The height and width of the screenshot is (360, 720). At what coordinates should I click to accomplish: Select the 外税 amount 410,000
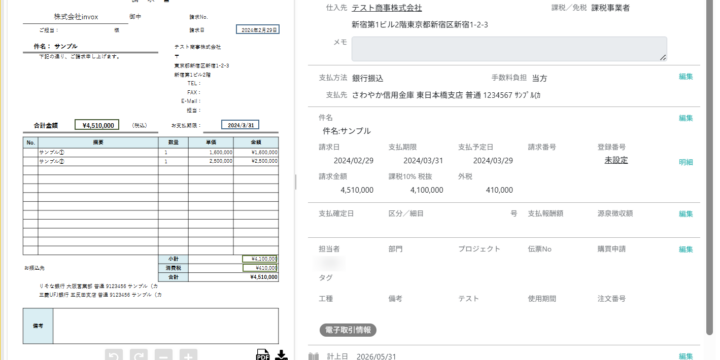pyautogui.click(x=499, y=190)
